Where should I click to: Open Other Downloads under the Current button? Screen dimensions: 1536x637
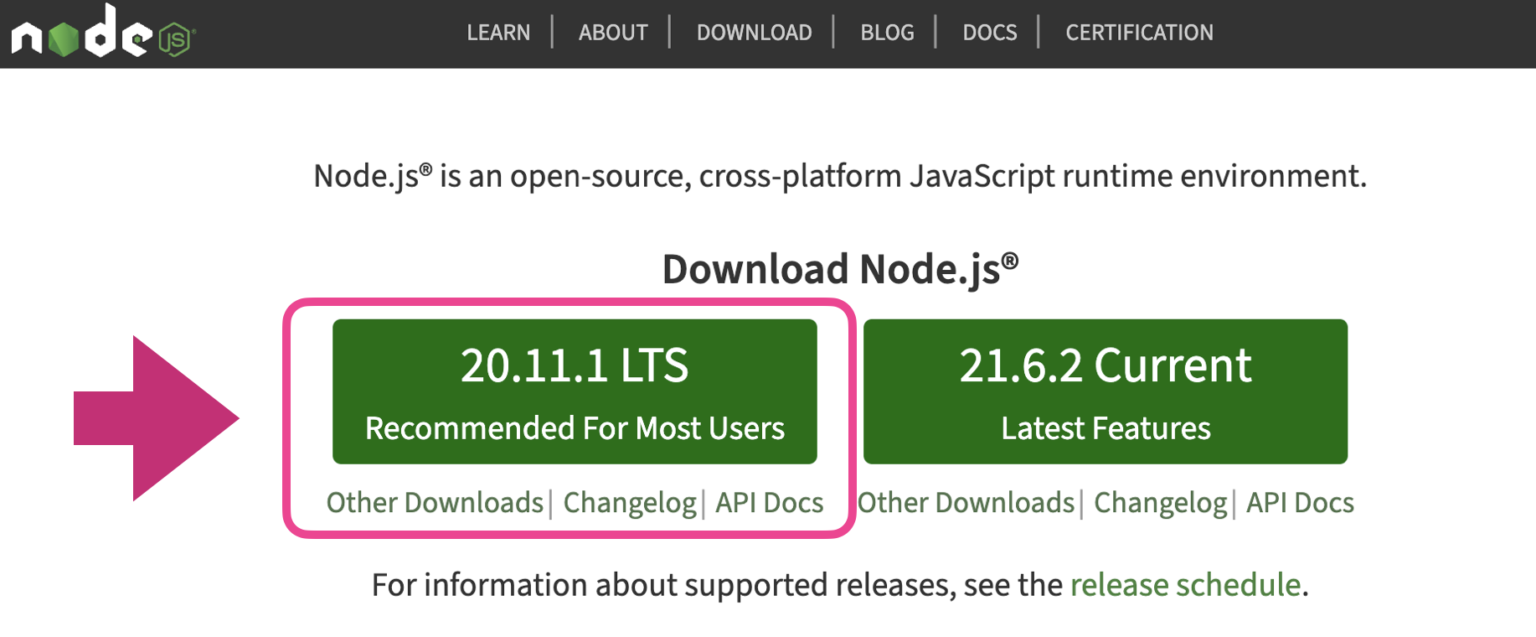[x=965, y=502]
